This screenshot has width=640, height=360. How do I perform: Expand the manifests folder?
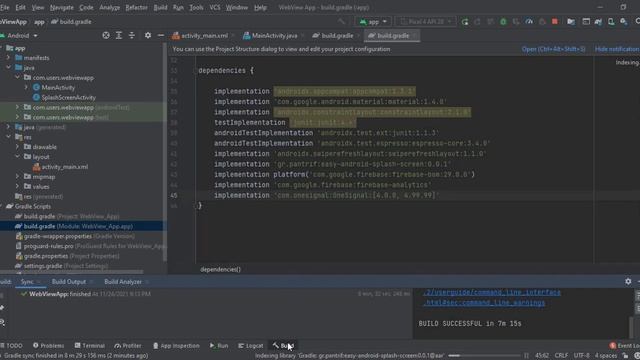click(x=8, y=58)
